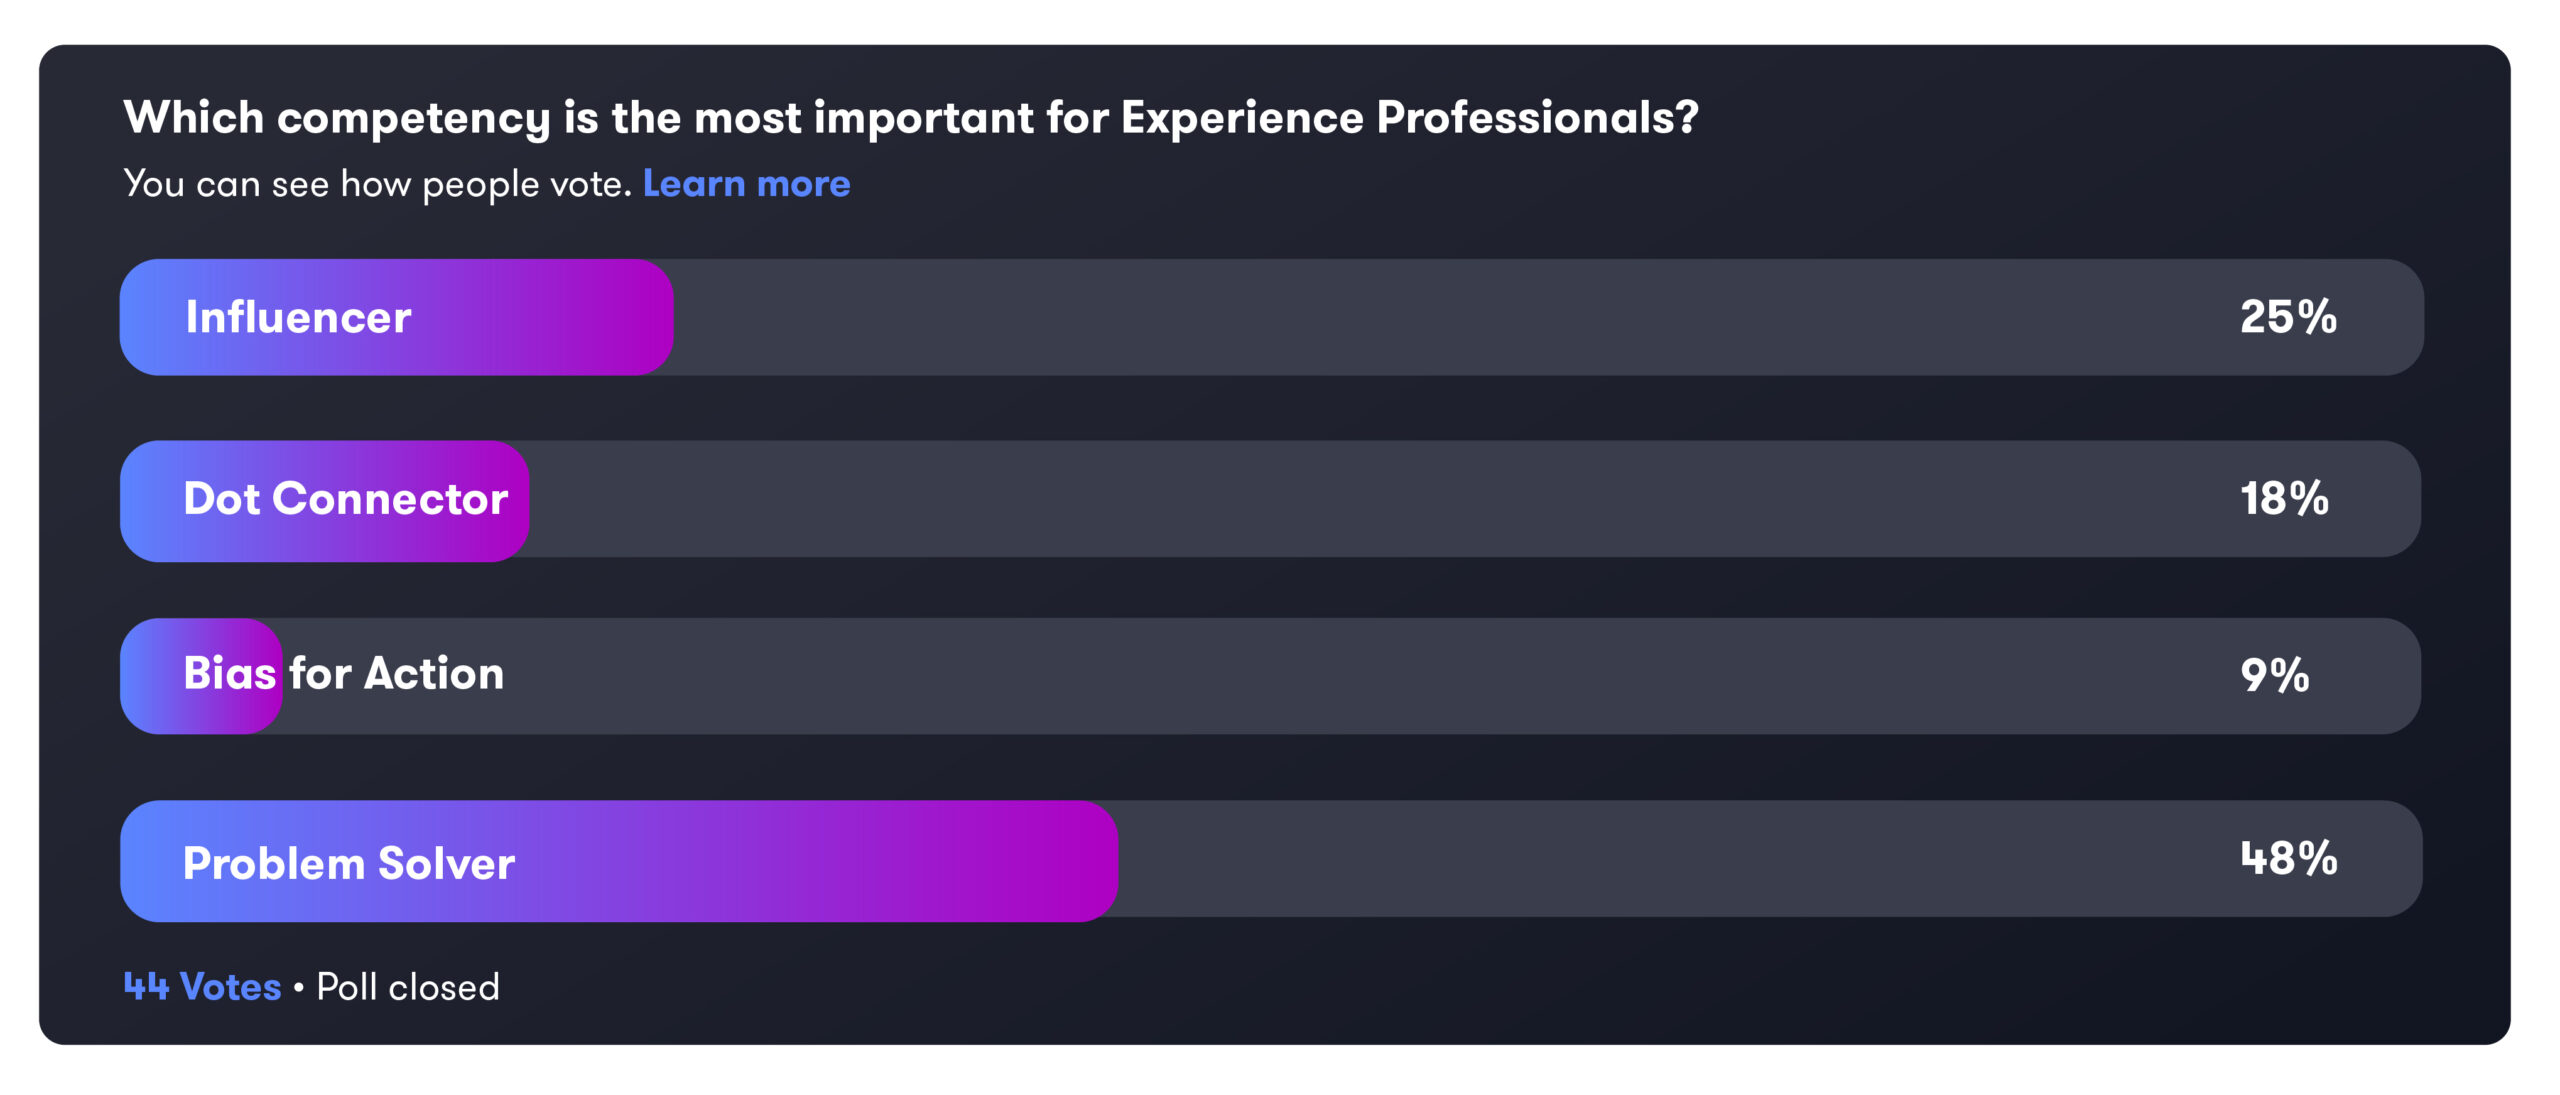Image resolution: width=2560 pixels, height=1095 pixels.
Task: Click the 9% result for Bias for Action
Action: [2275, 676]
